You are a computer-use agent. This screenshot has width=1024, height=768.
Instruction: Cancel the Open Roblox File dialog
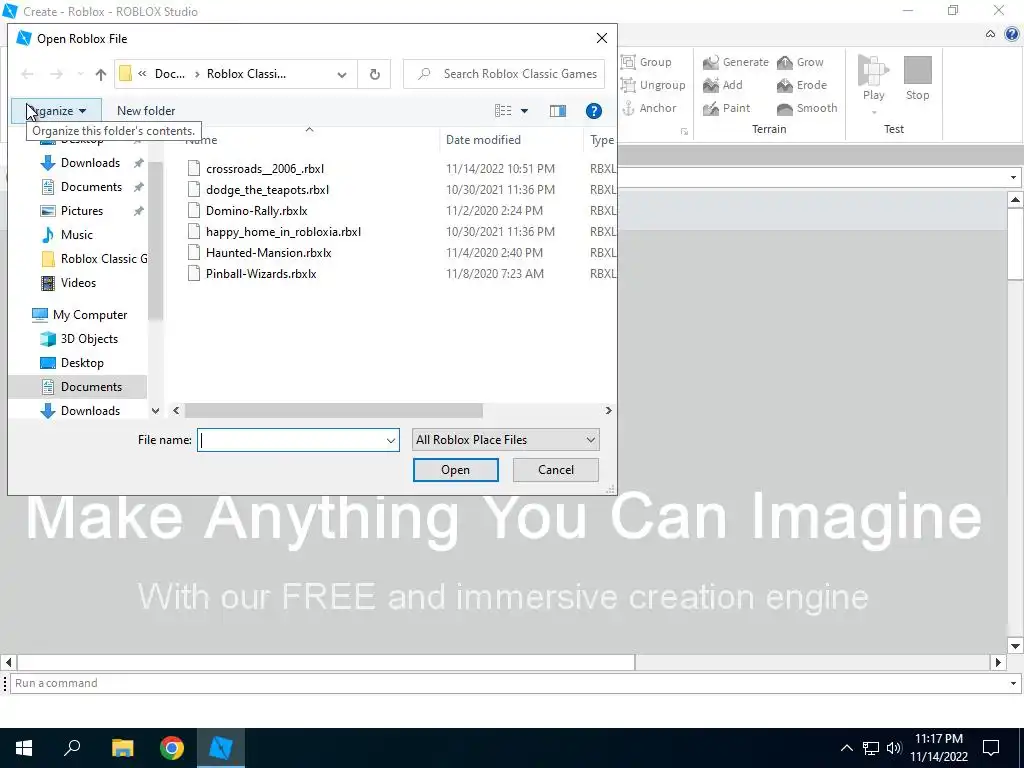click(x=556, y=470)
